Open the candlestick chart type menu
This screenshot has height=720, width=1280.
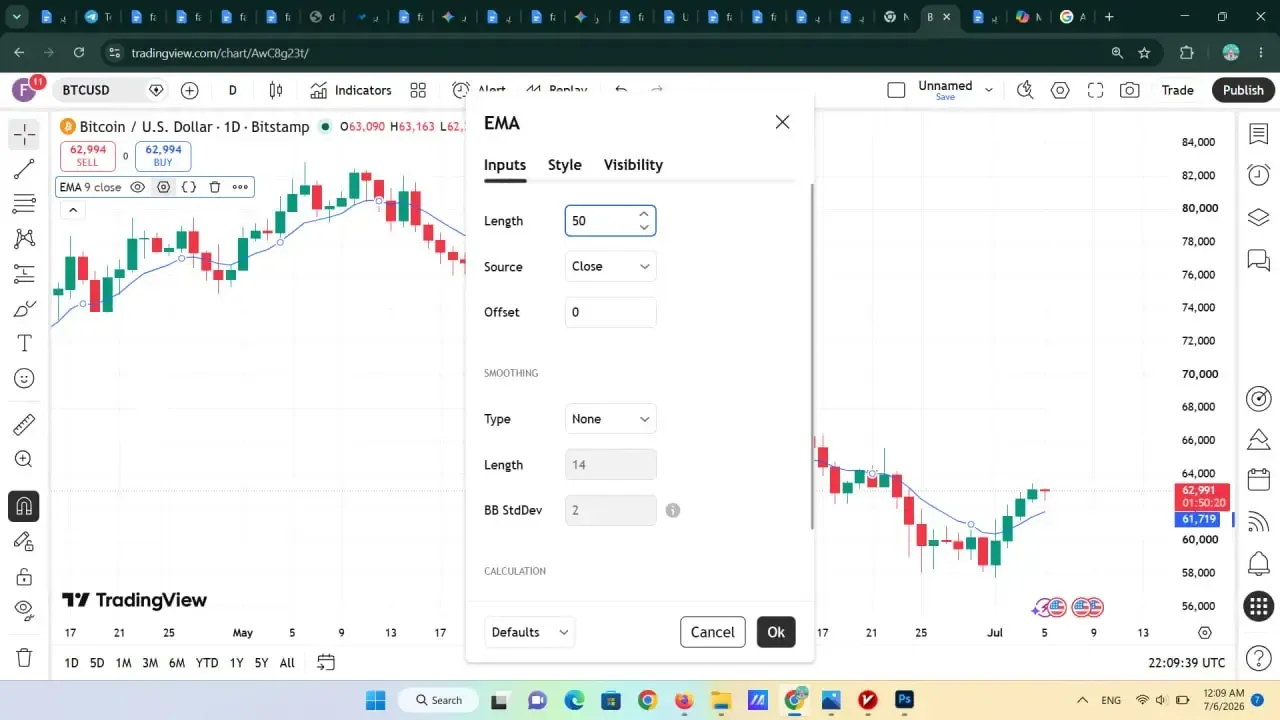[276, 90]
